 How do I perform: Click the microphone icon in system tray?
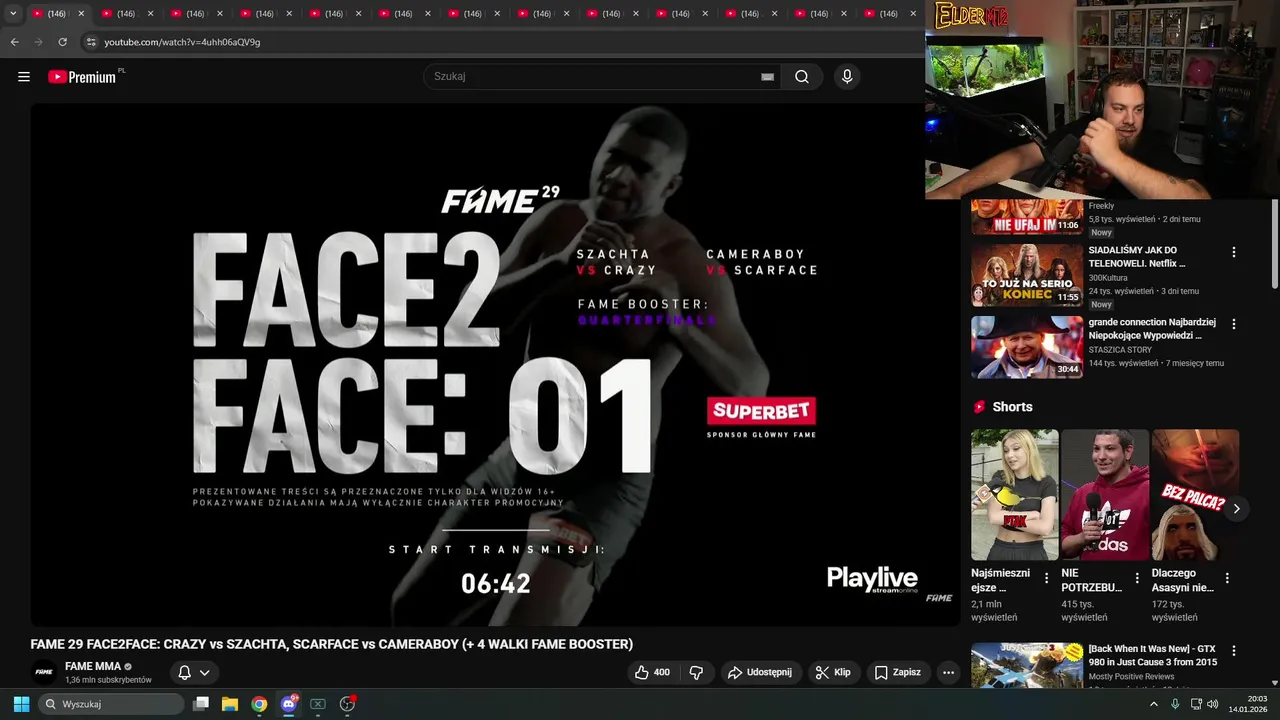click(1175, 704)
